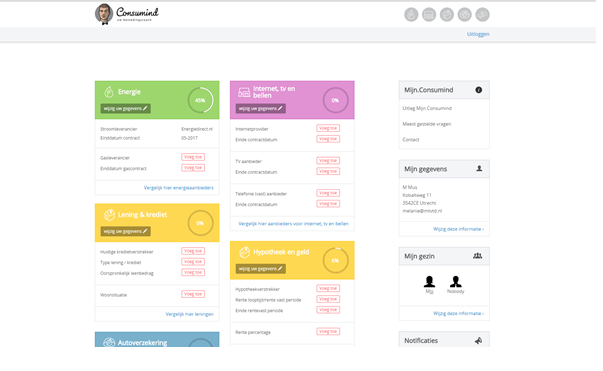Open Uitleg Mijn.Consumind menu item
Viewport: 603px width, 371px height.
pos(427,108)
